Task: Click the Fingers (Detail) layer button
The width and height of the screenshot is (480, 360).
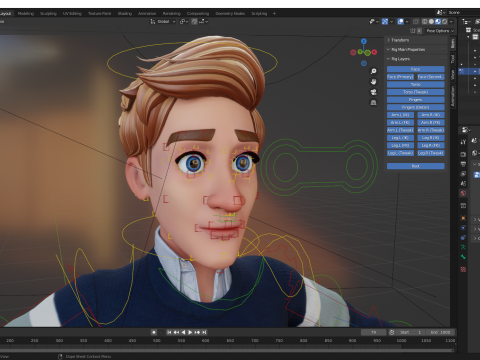Action: pyautogui.click(x=416, y=107)
